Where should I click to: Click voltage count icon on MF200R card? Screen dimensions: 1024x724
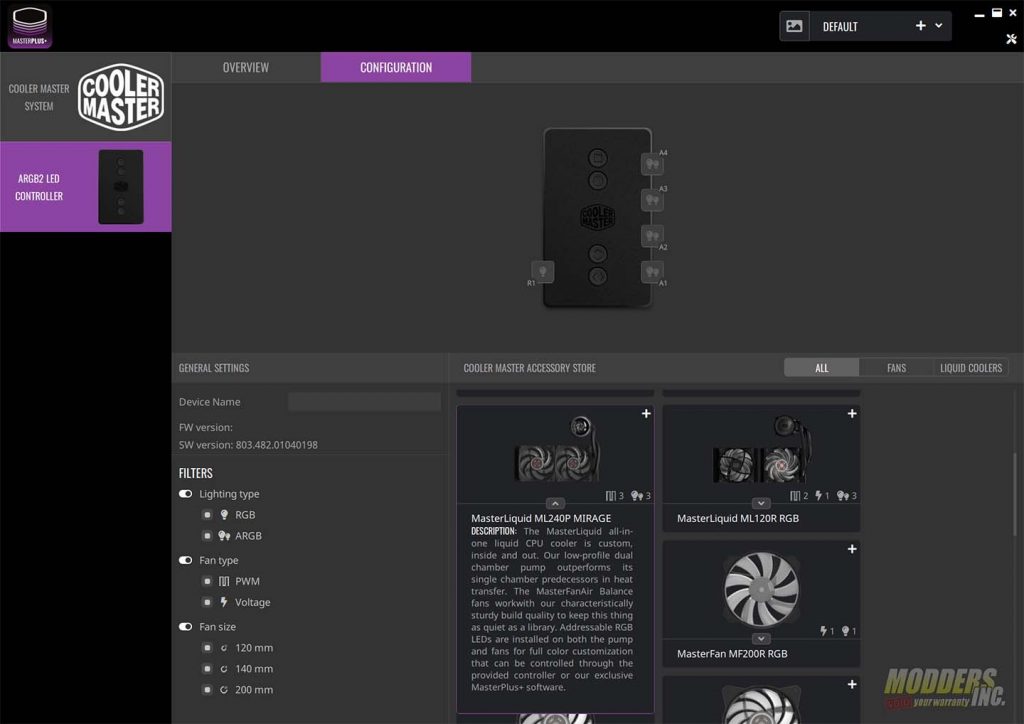(824, 631)
